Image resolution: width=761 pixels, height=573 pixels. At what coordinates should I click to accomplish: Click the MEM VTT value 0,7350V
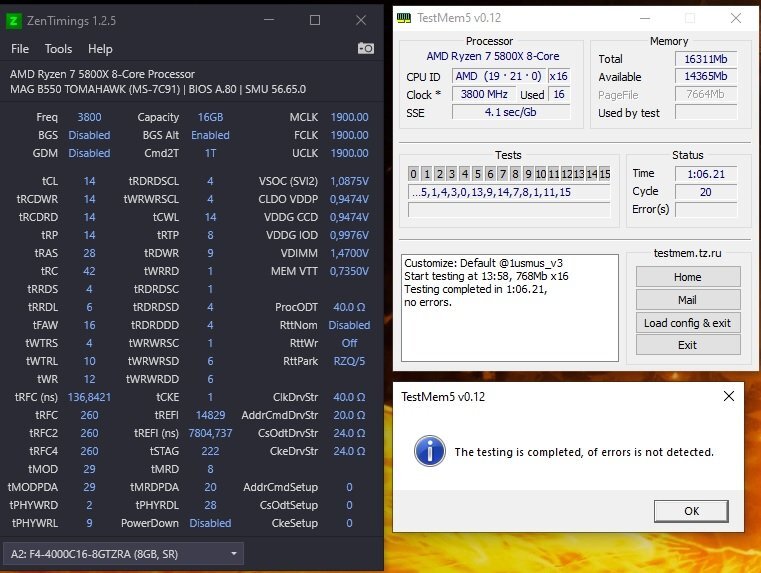tap(349, 271)
